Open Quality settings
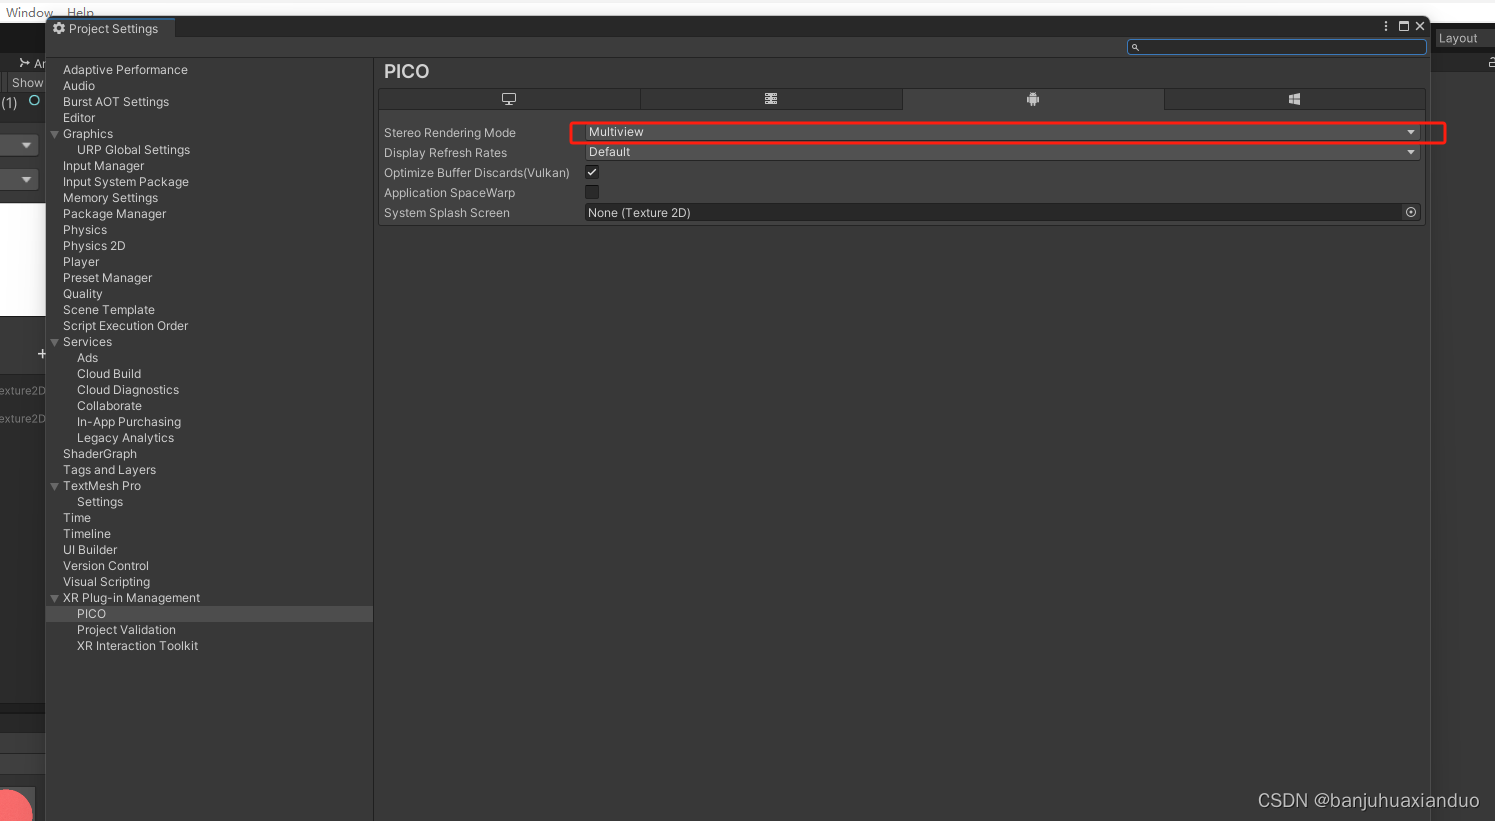This screenshot has width=1495, height=821. [x=83, y=294]
